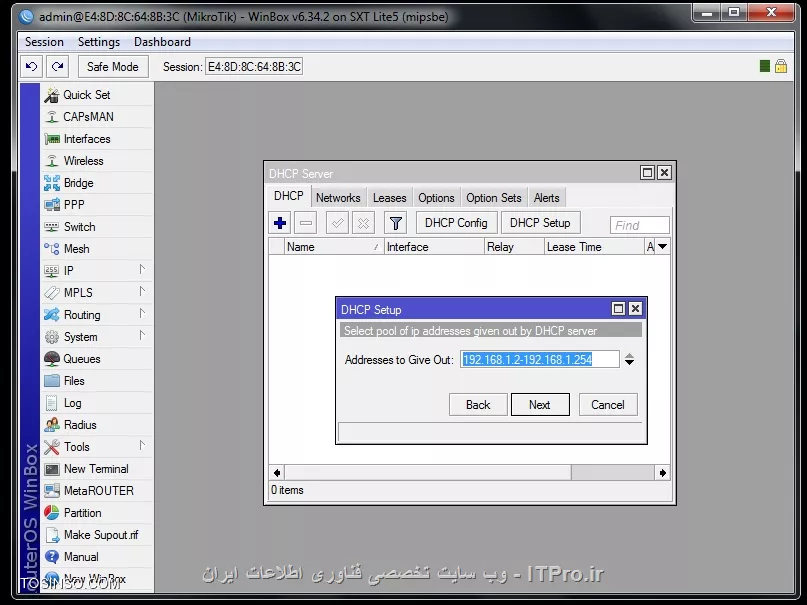Open the Session menu
This screenshot has height=605, width=807.
point(44,42)
